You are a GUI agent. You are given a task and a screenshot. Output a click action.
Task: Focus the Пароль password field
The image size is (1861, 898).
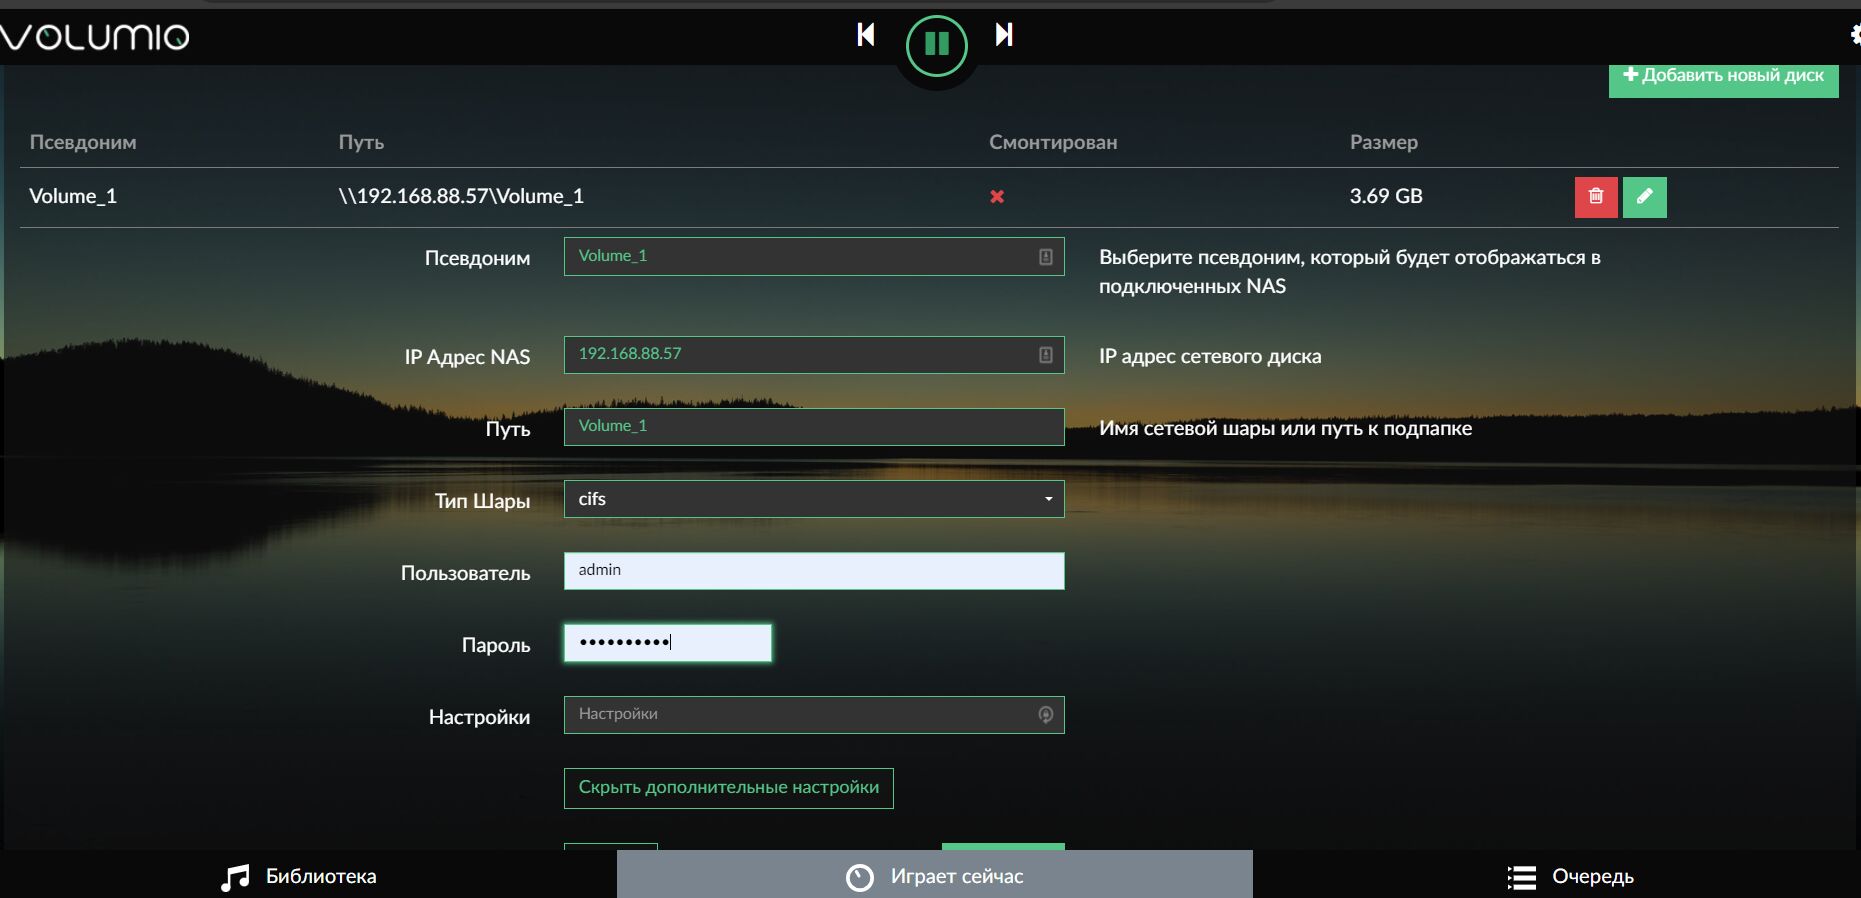(x=667, y=643)
